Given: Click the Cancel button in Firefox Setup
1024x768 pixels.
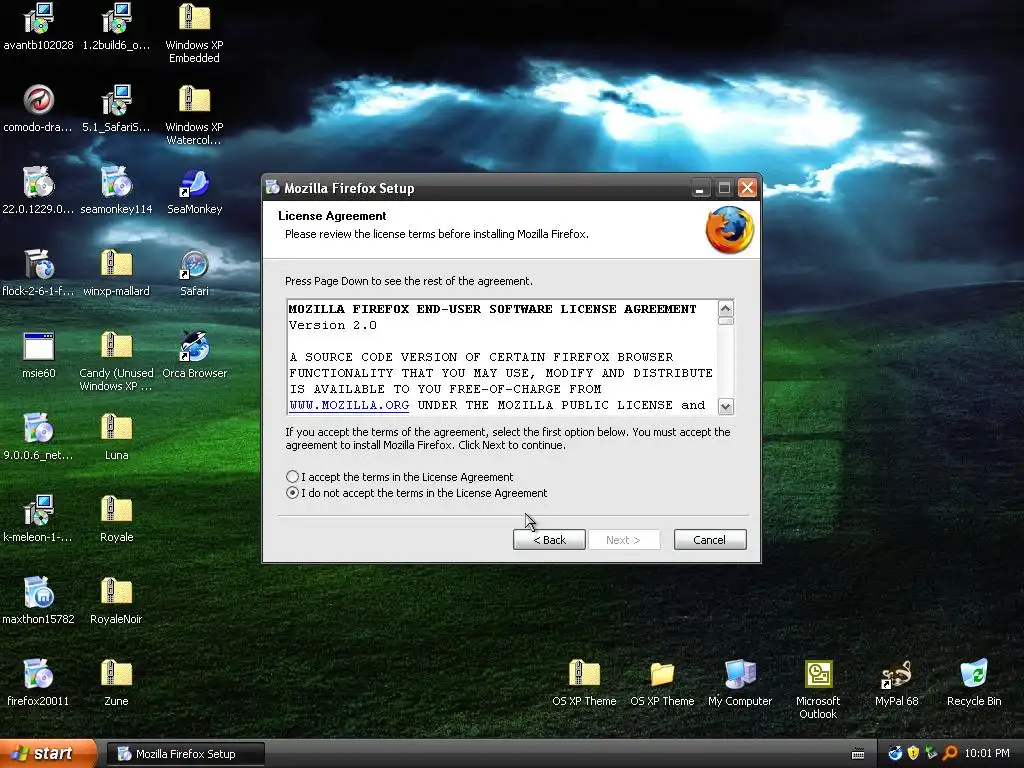Looking at the screenshot, I should click(x=710, y=539).
